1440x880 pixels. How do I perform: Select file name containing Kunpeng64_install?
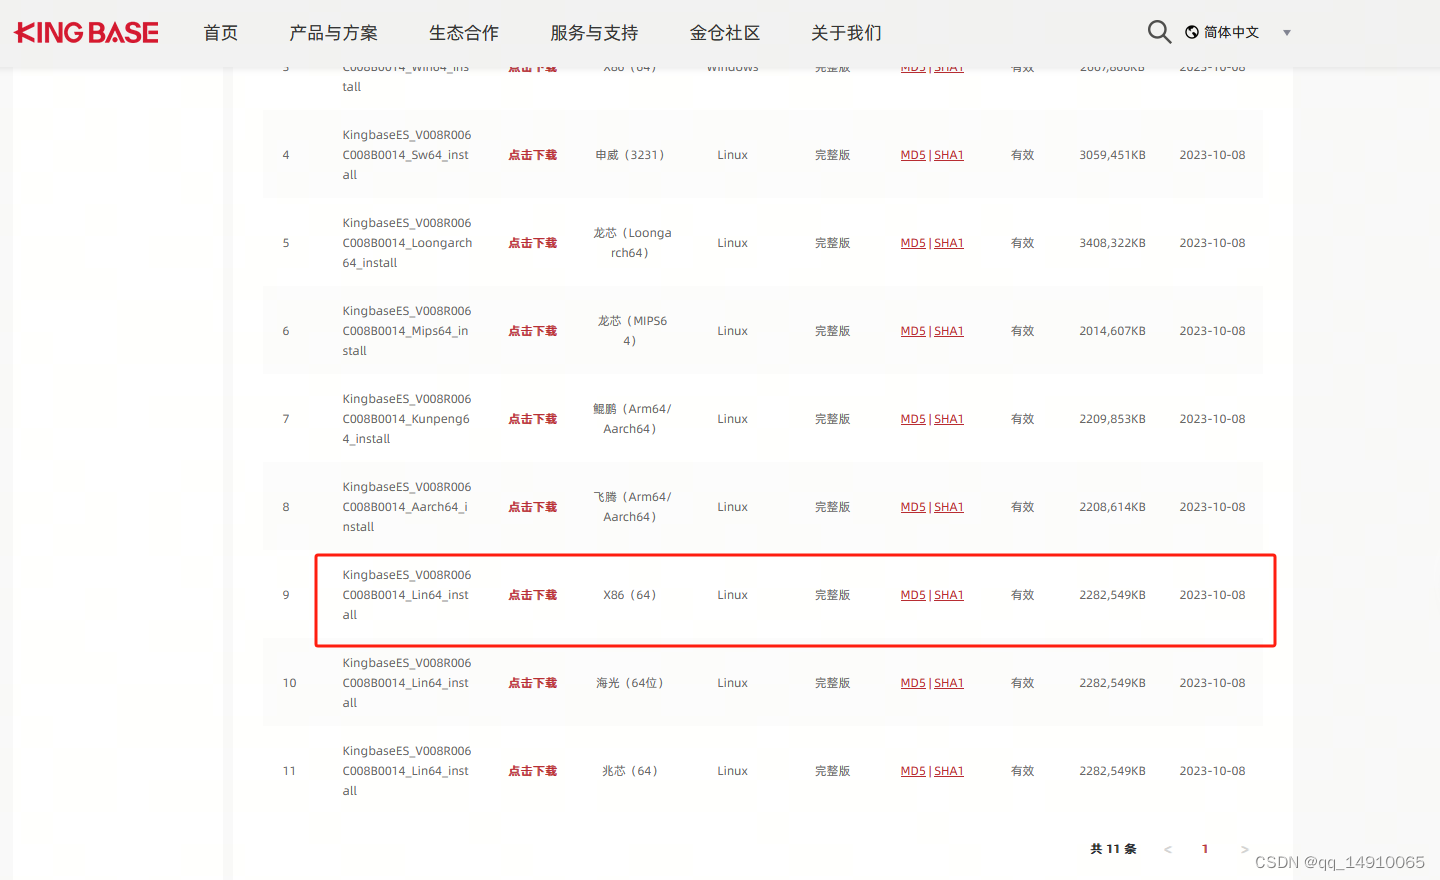pos(407,419)
